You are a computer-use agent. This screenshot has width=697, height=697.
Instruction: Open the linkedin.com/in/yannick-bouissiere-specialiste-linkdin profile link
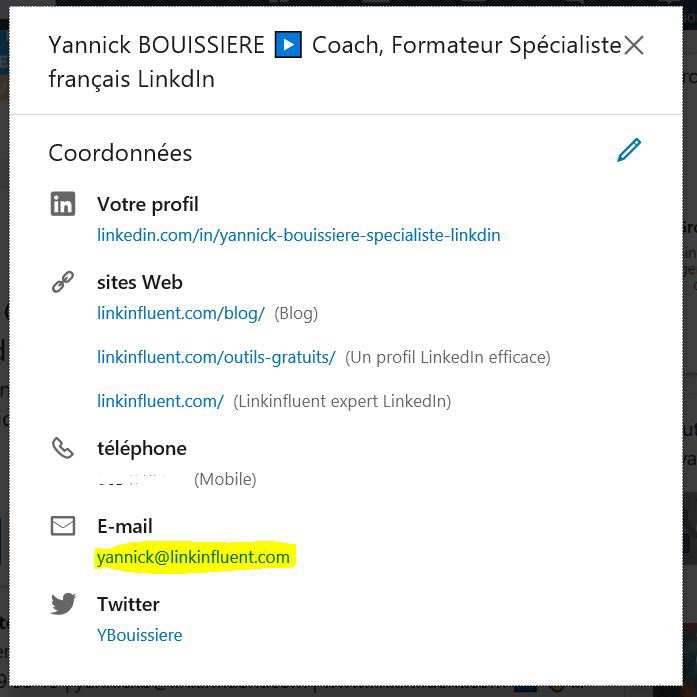coord(299,235)
